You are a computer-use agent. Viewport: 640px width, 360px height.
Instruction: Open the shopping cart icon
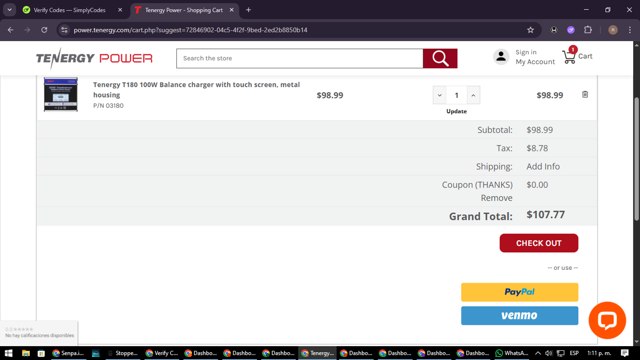tap(569, 56)
